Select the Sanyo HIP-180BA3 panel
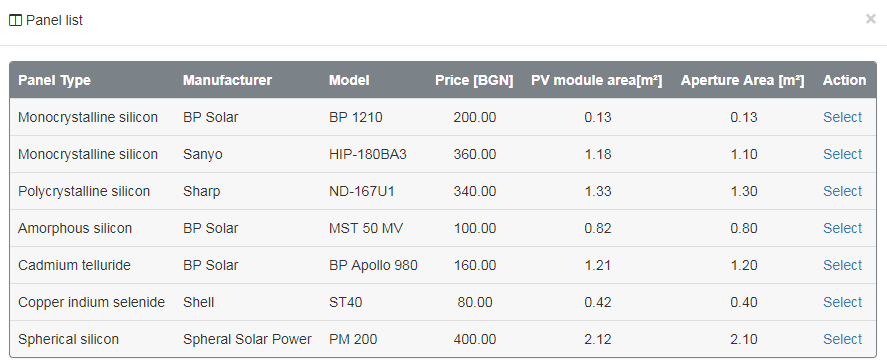The width and height of the screenshot is (887, 363). tap(842, 154)
